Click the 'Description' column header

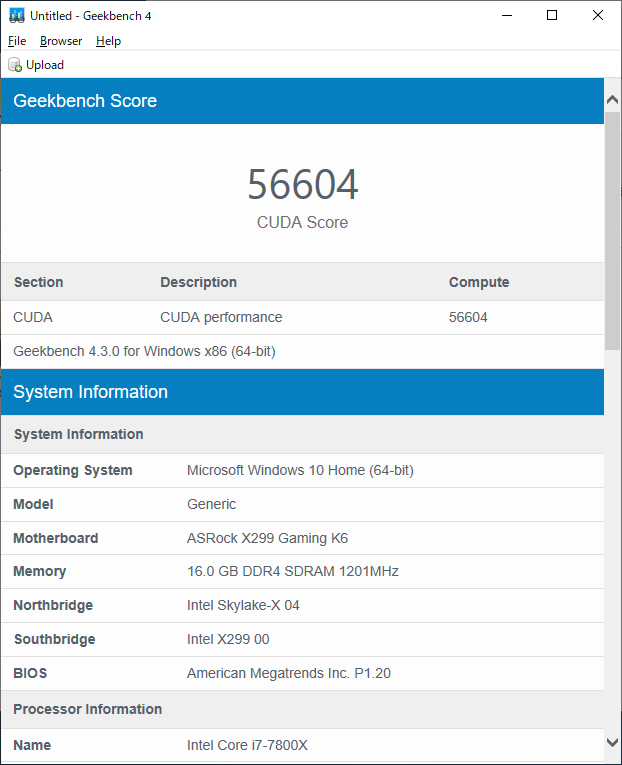pyautogui.click(x=199, y=282)
